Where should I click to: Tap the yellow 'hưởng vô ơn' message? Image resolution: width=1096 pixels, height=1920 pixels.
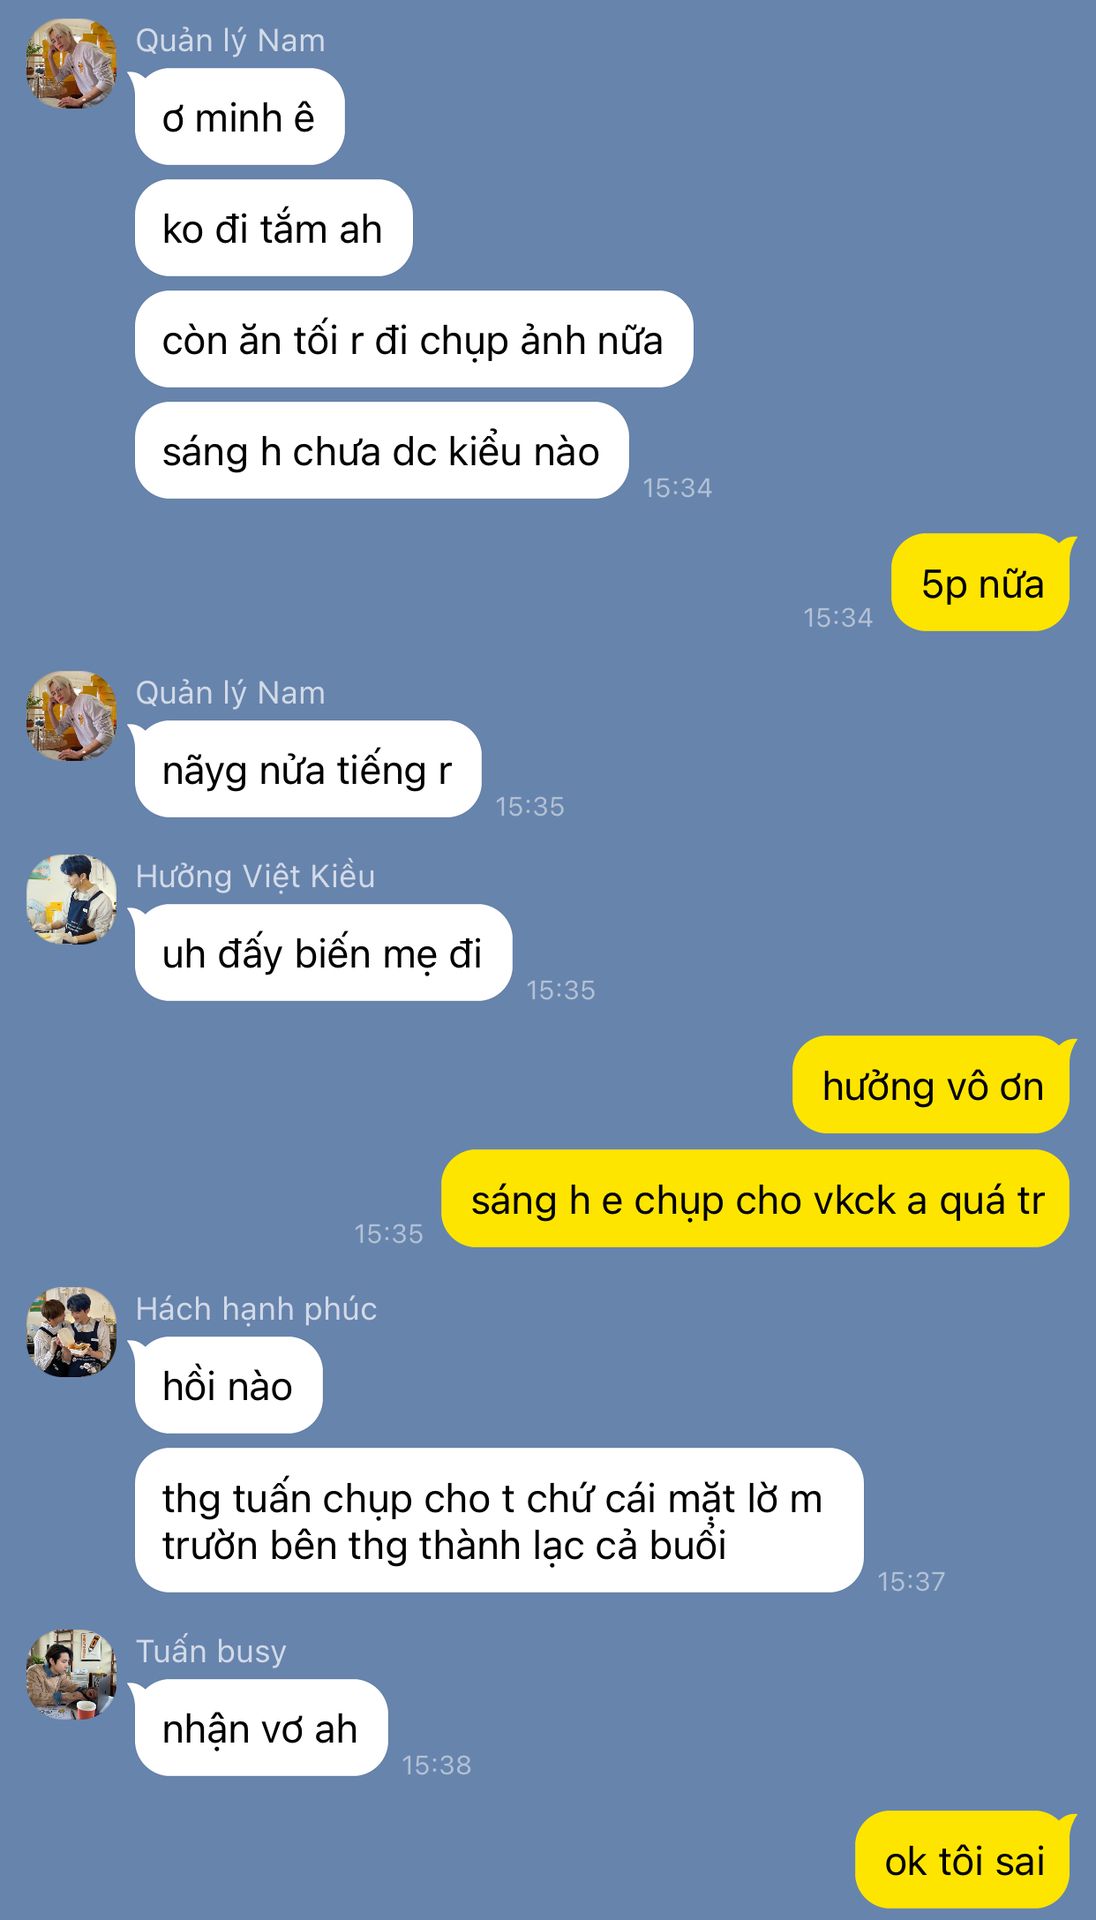coord(932,1085)
